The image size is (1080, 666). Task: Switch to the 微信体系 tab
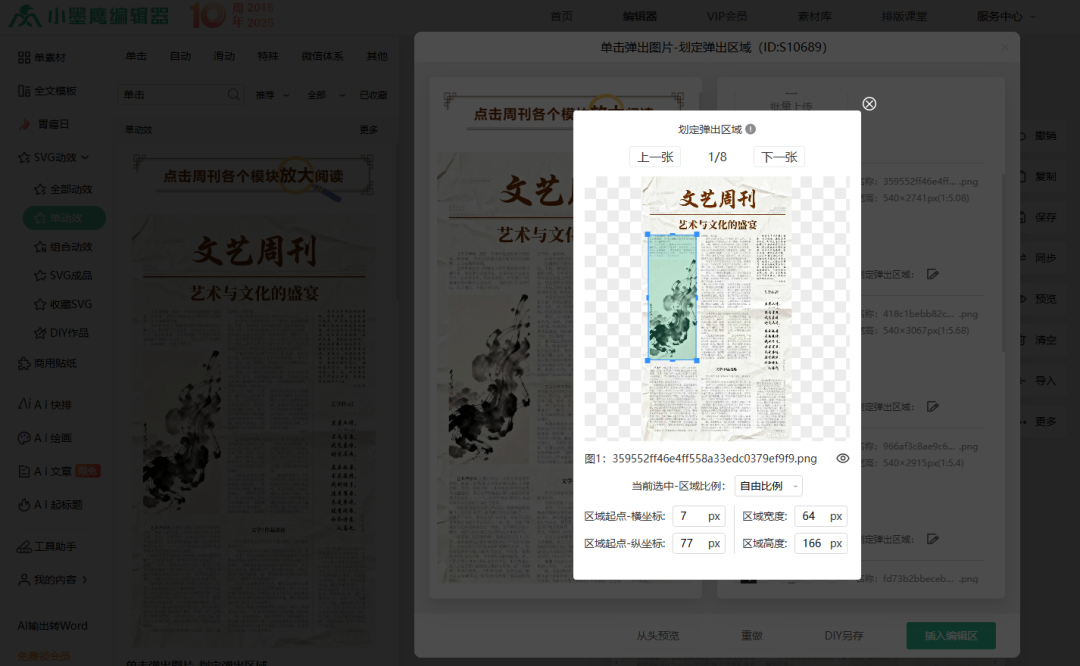pos(322,56)
